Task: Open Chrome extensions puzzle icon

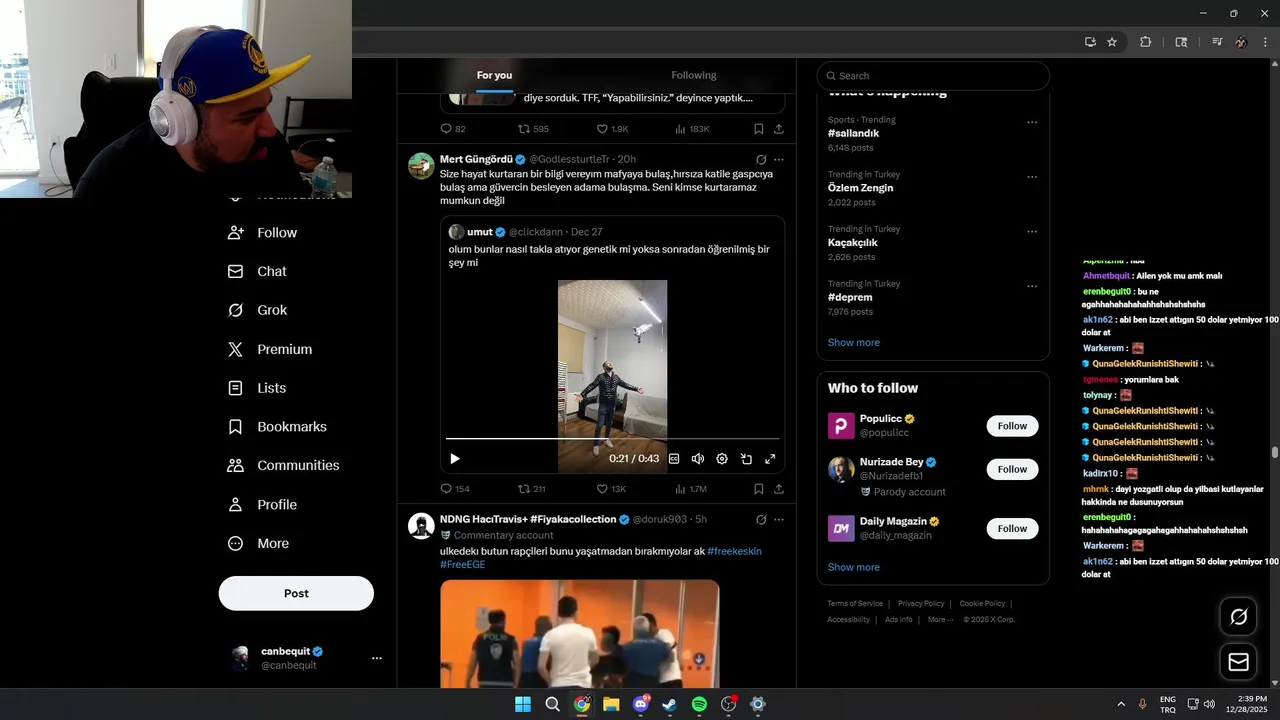Action: pos(1146,42)
